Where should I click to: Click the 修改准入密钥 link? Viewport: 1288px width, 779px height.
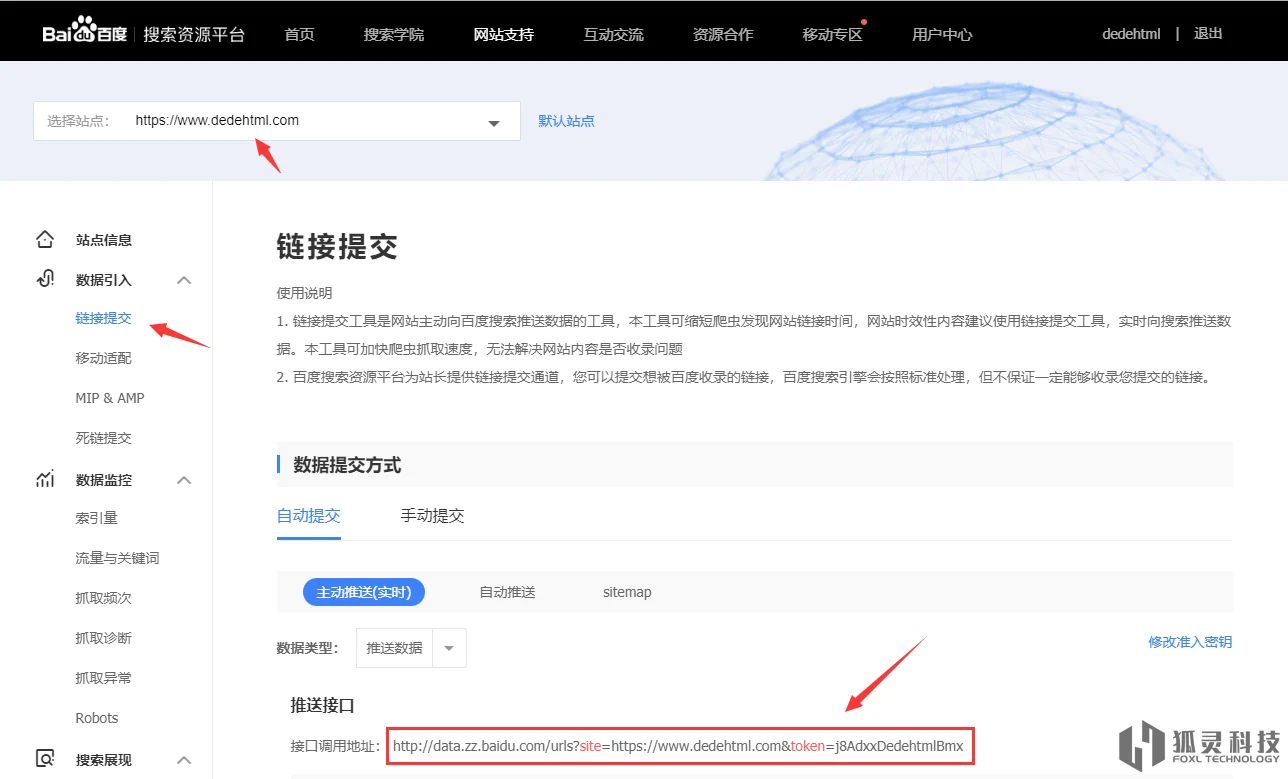coord(1190,642)
